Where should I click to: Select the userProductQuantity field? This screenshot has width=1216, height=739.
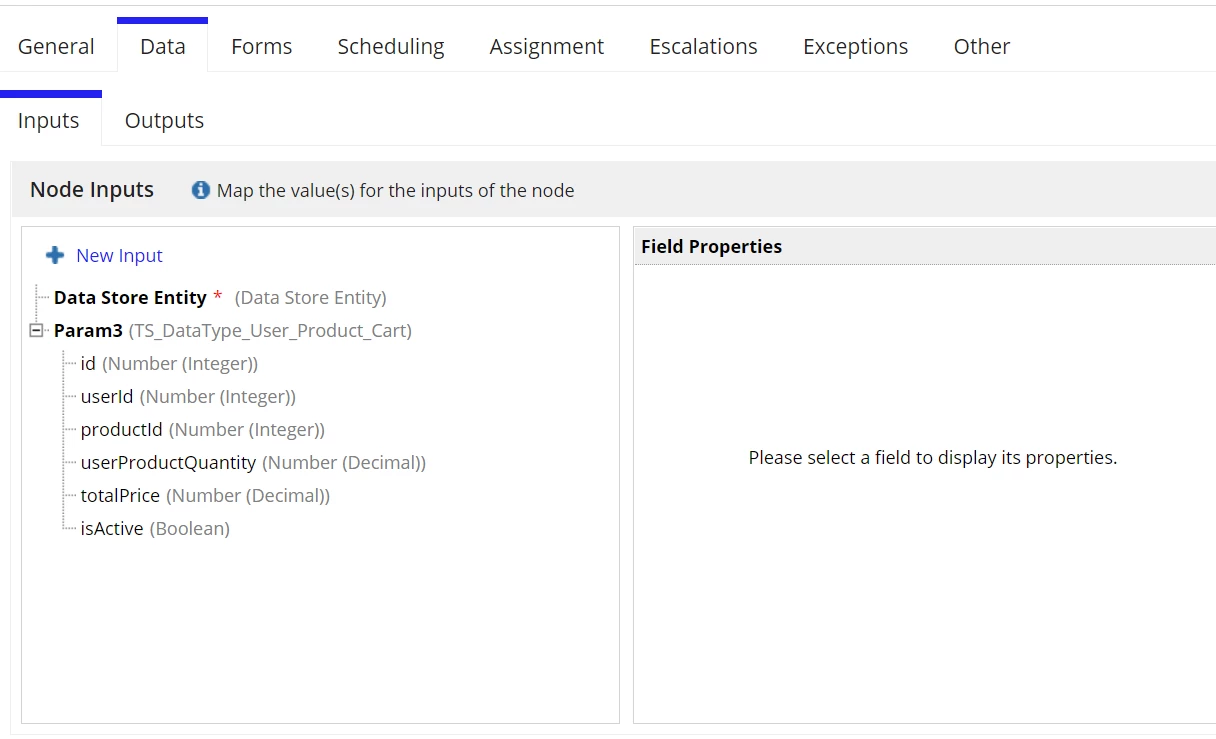[x=253, y=463]
